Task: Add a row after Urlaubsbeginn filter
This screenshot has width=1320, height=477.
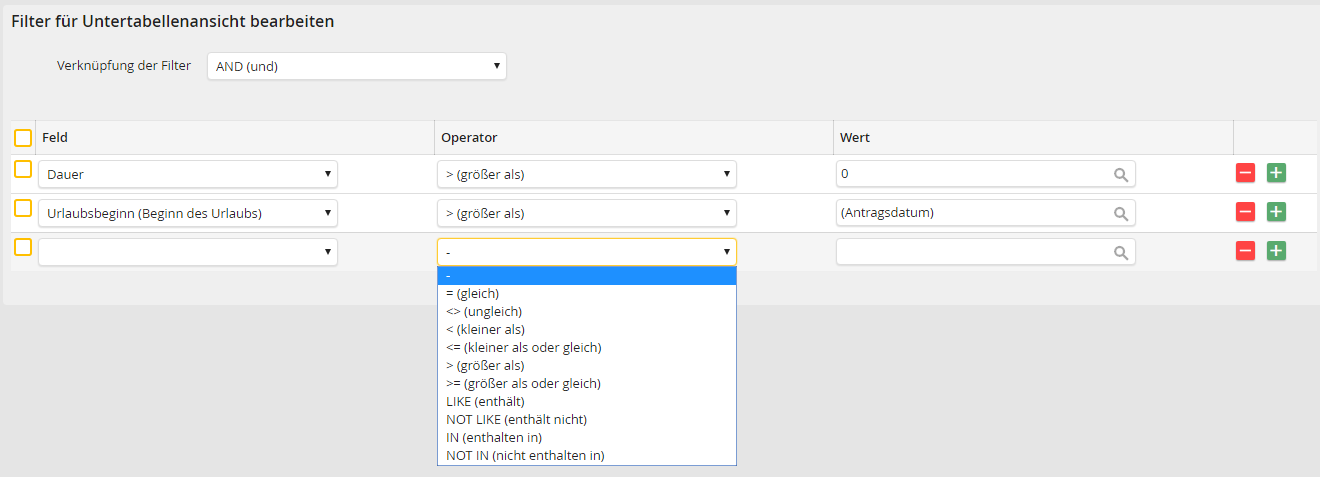Action: [1276, 212]
